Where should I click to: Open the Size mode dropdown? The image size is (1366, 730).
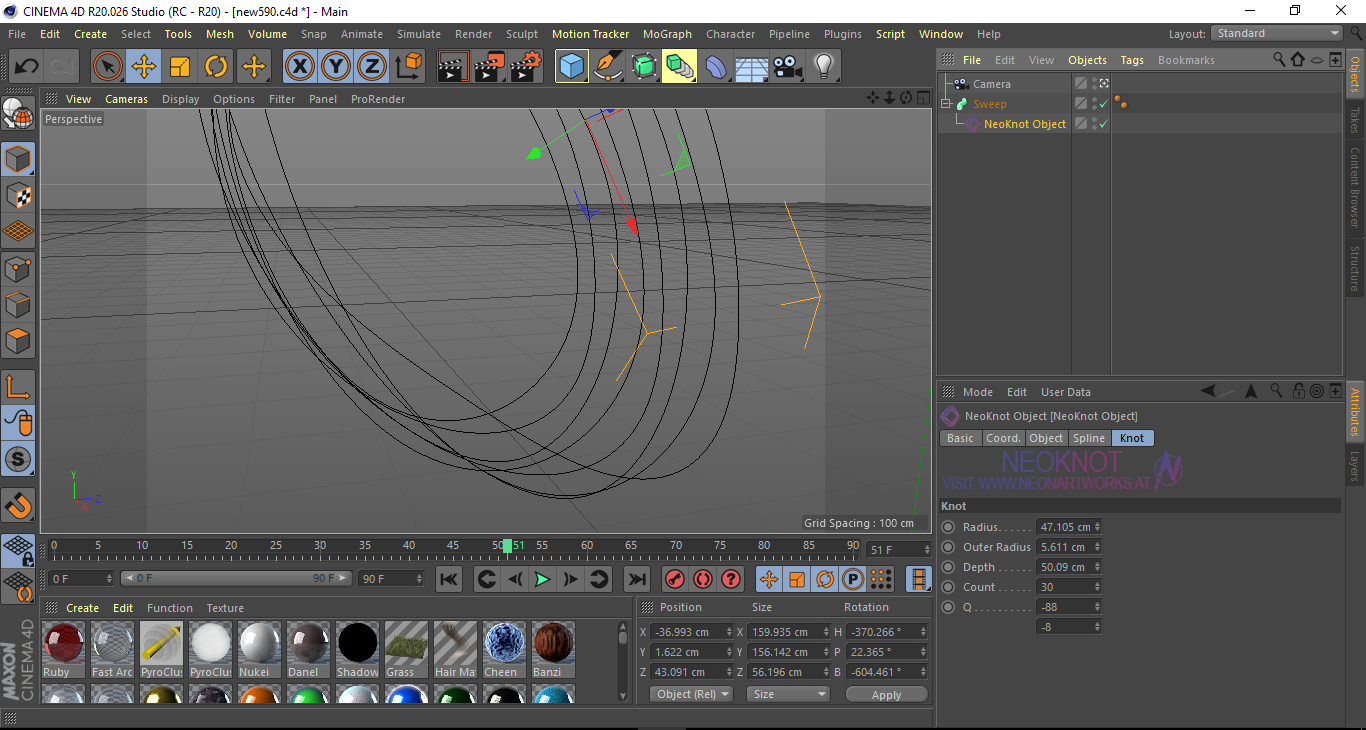788,694
